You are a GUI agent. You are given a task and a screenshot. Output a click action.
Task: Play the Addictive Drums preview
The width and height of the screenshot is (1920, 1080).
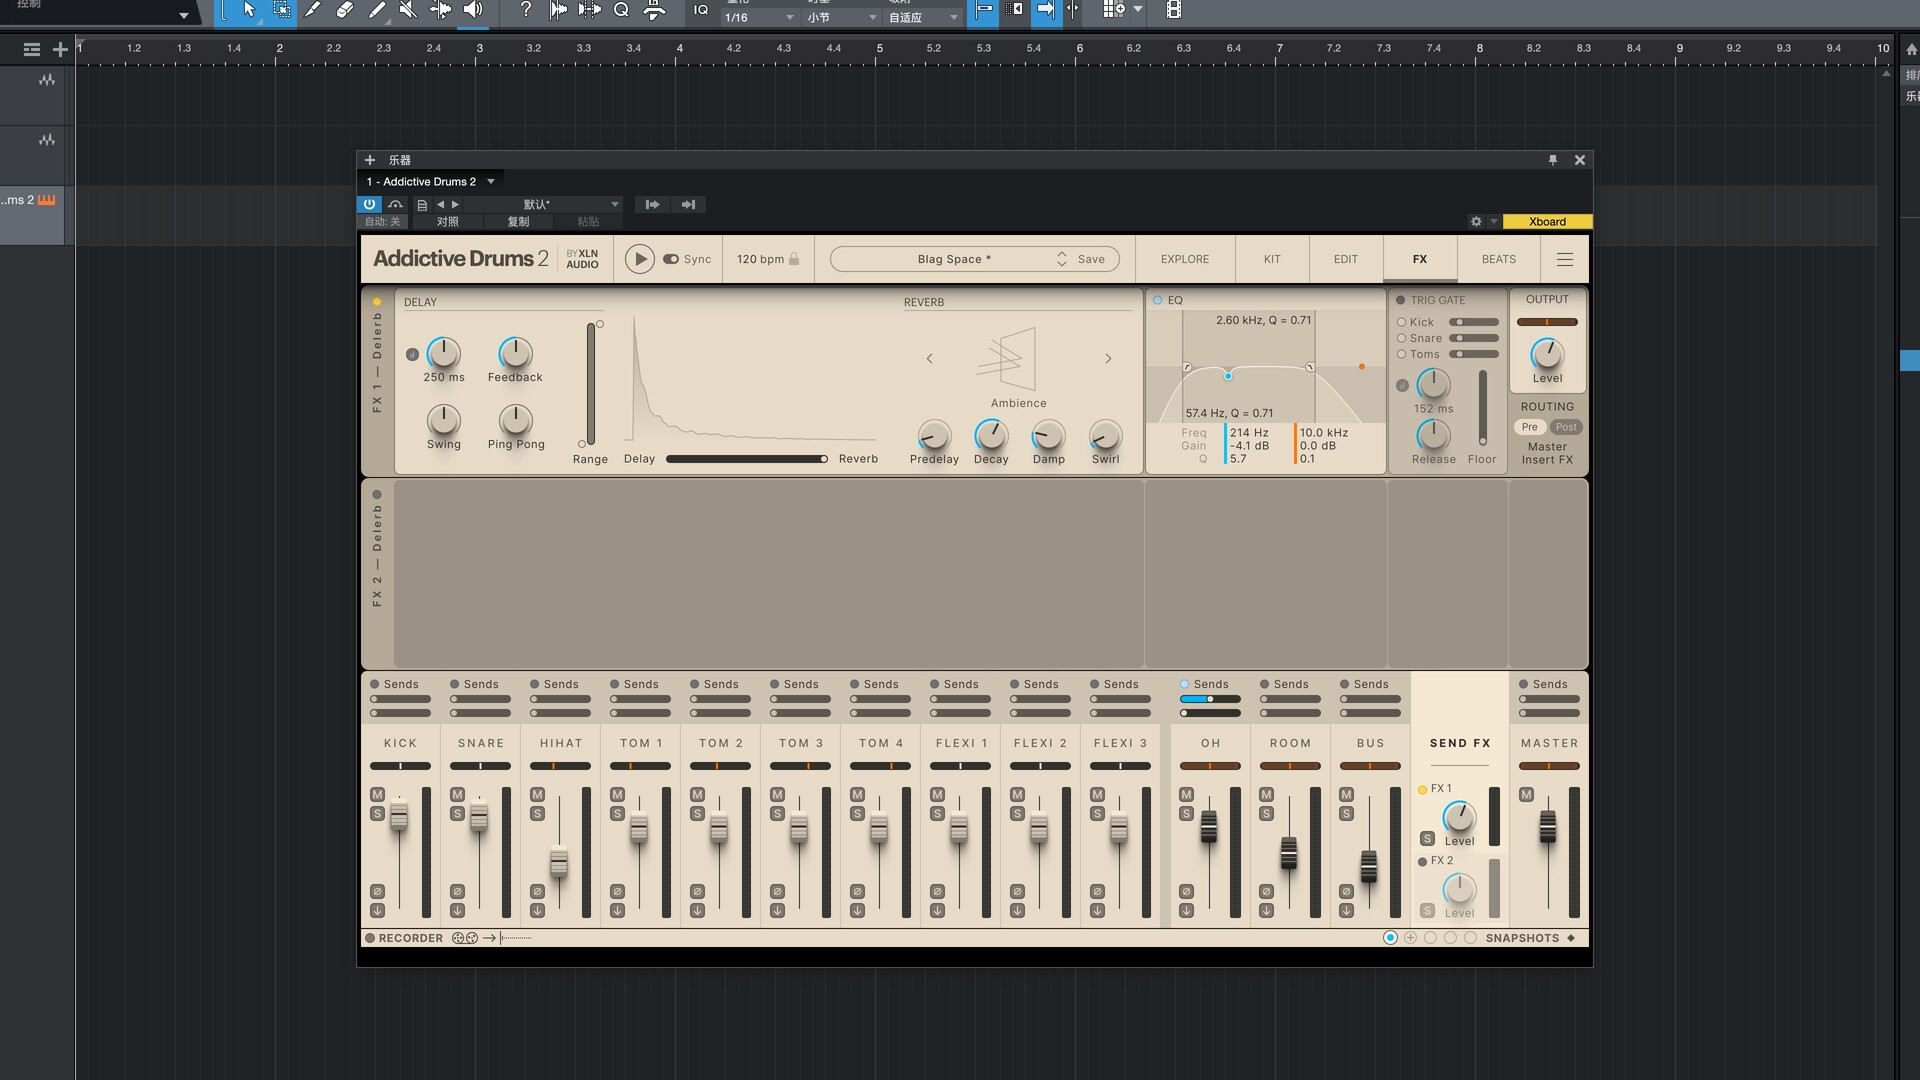tap(640, 259)
